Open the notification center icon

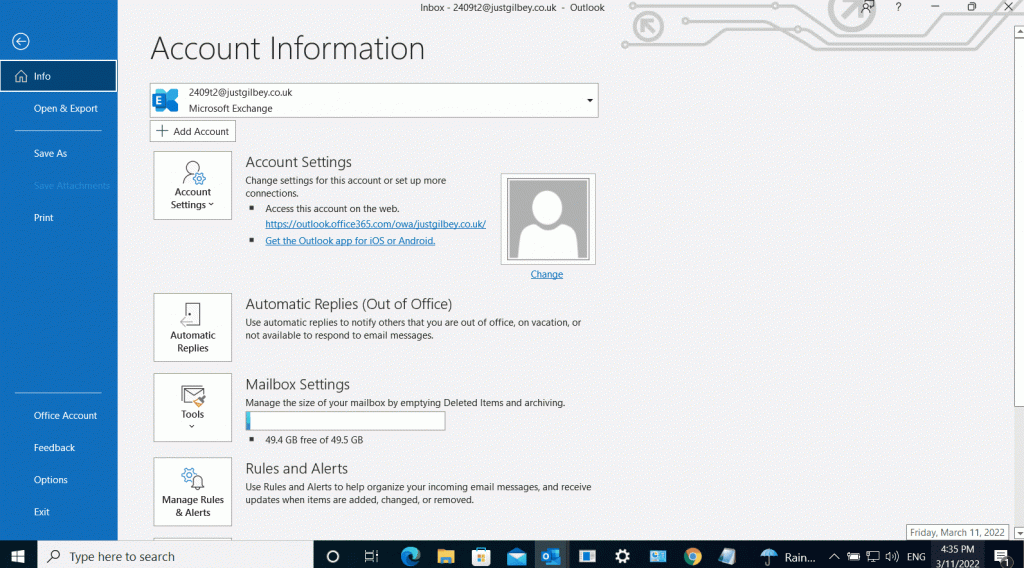tap(1002, 557)
